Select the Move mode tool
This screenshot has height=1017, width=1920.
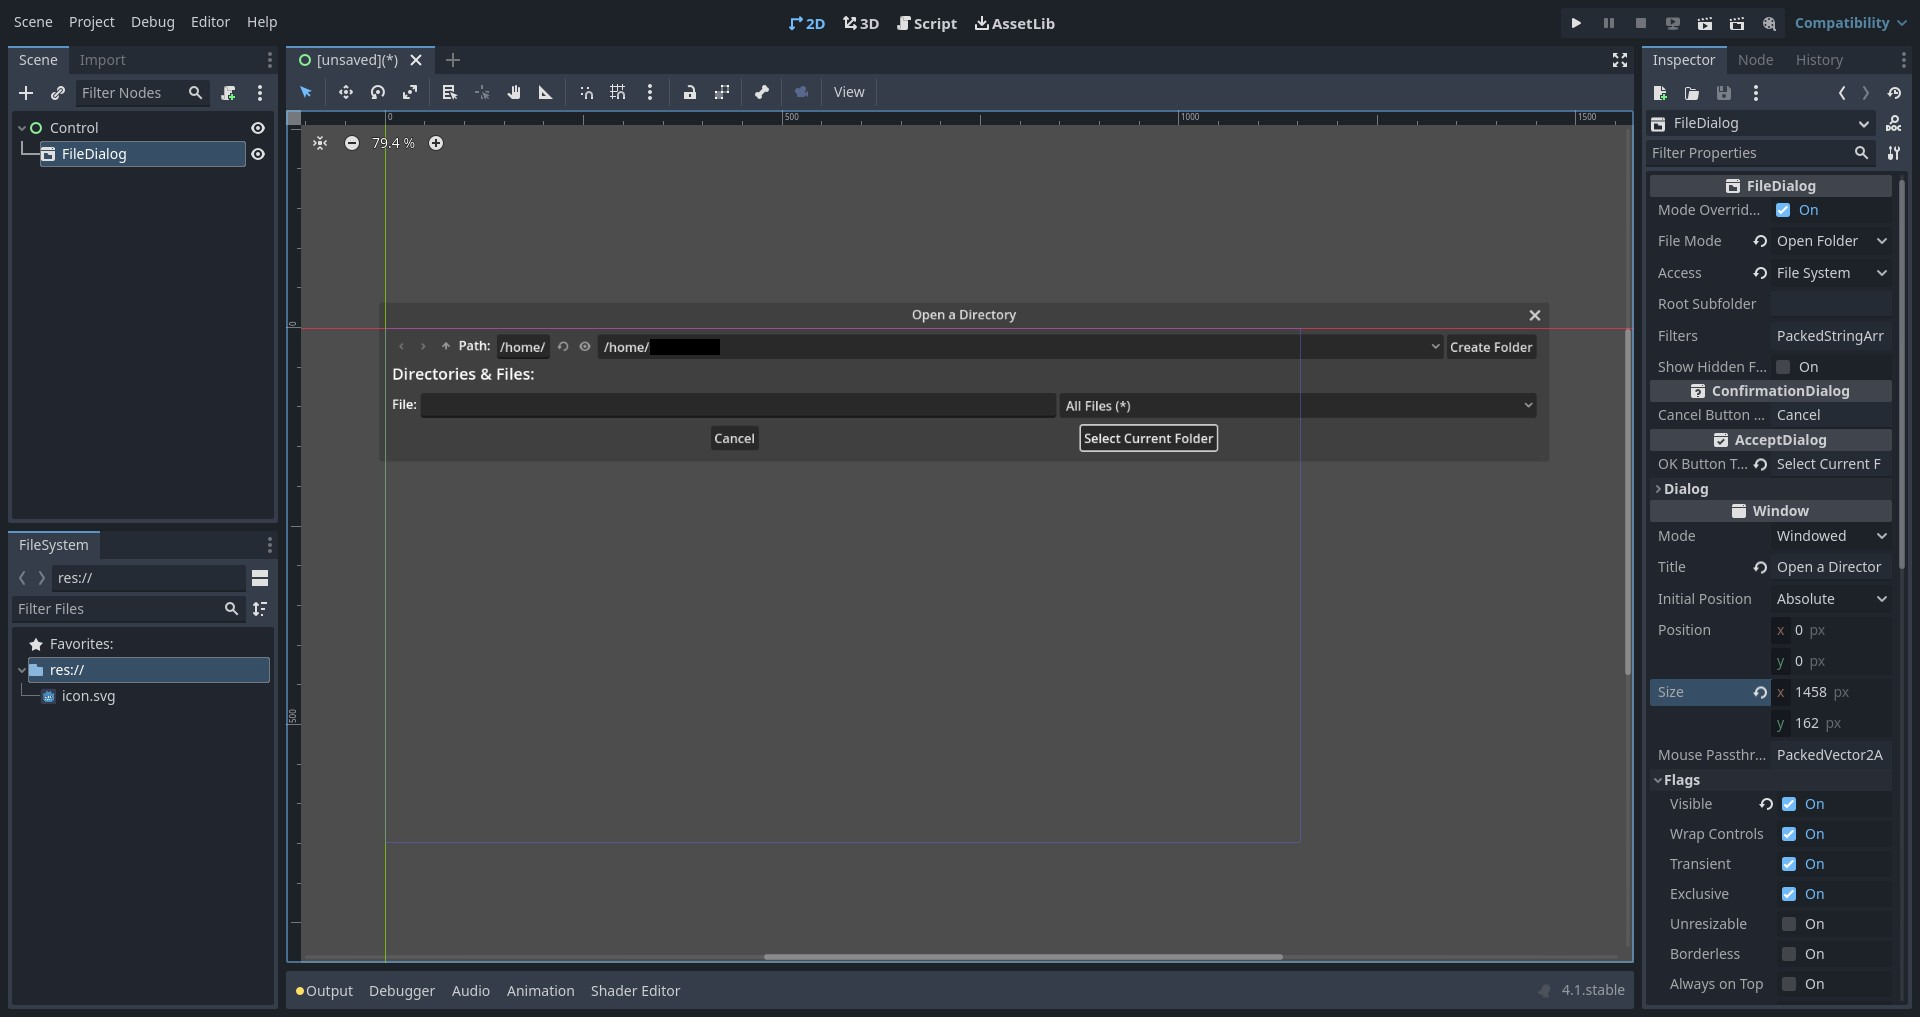(346, 92)
